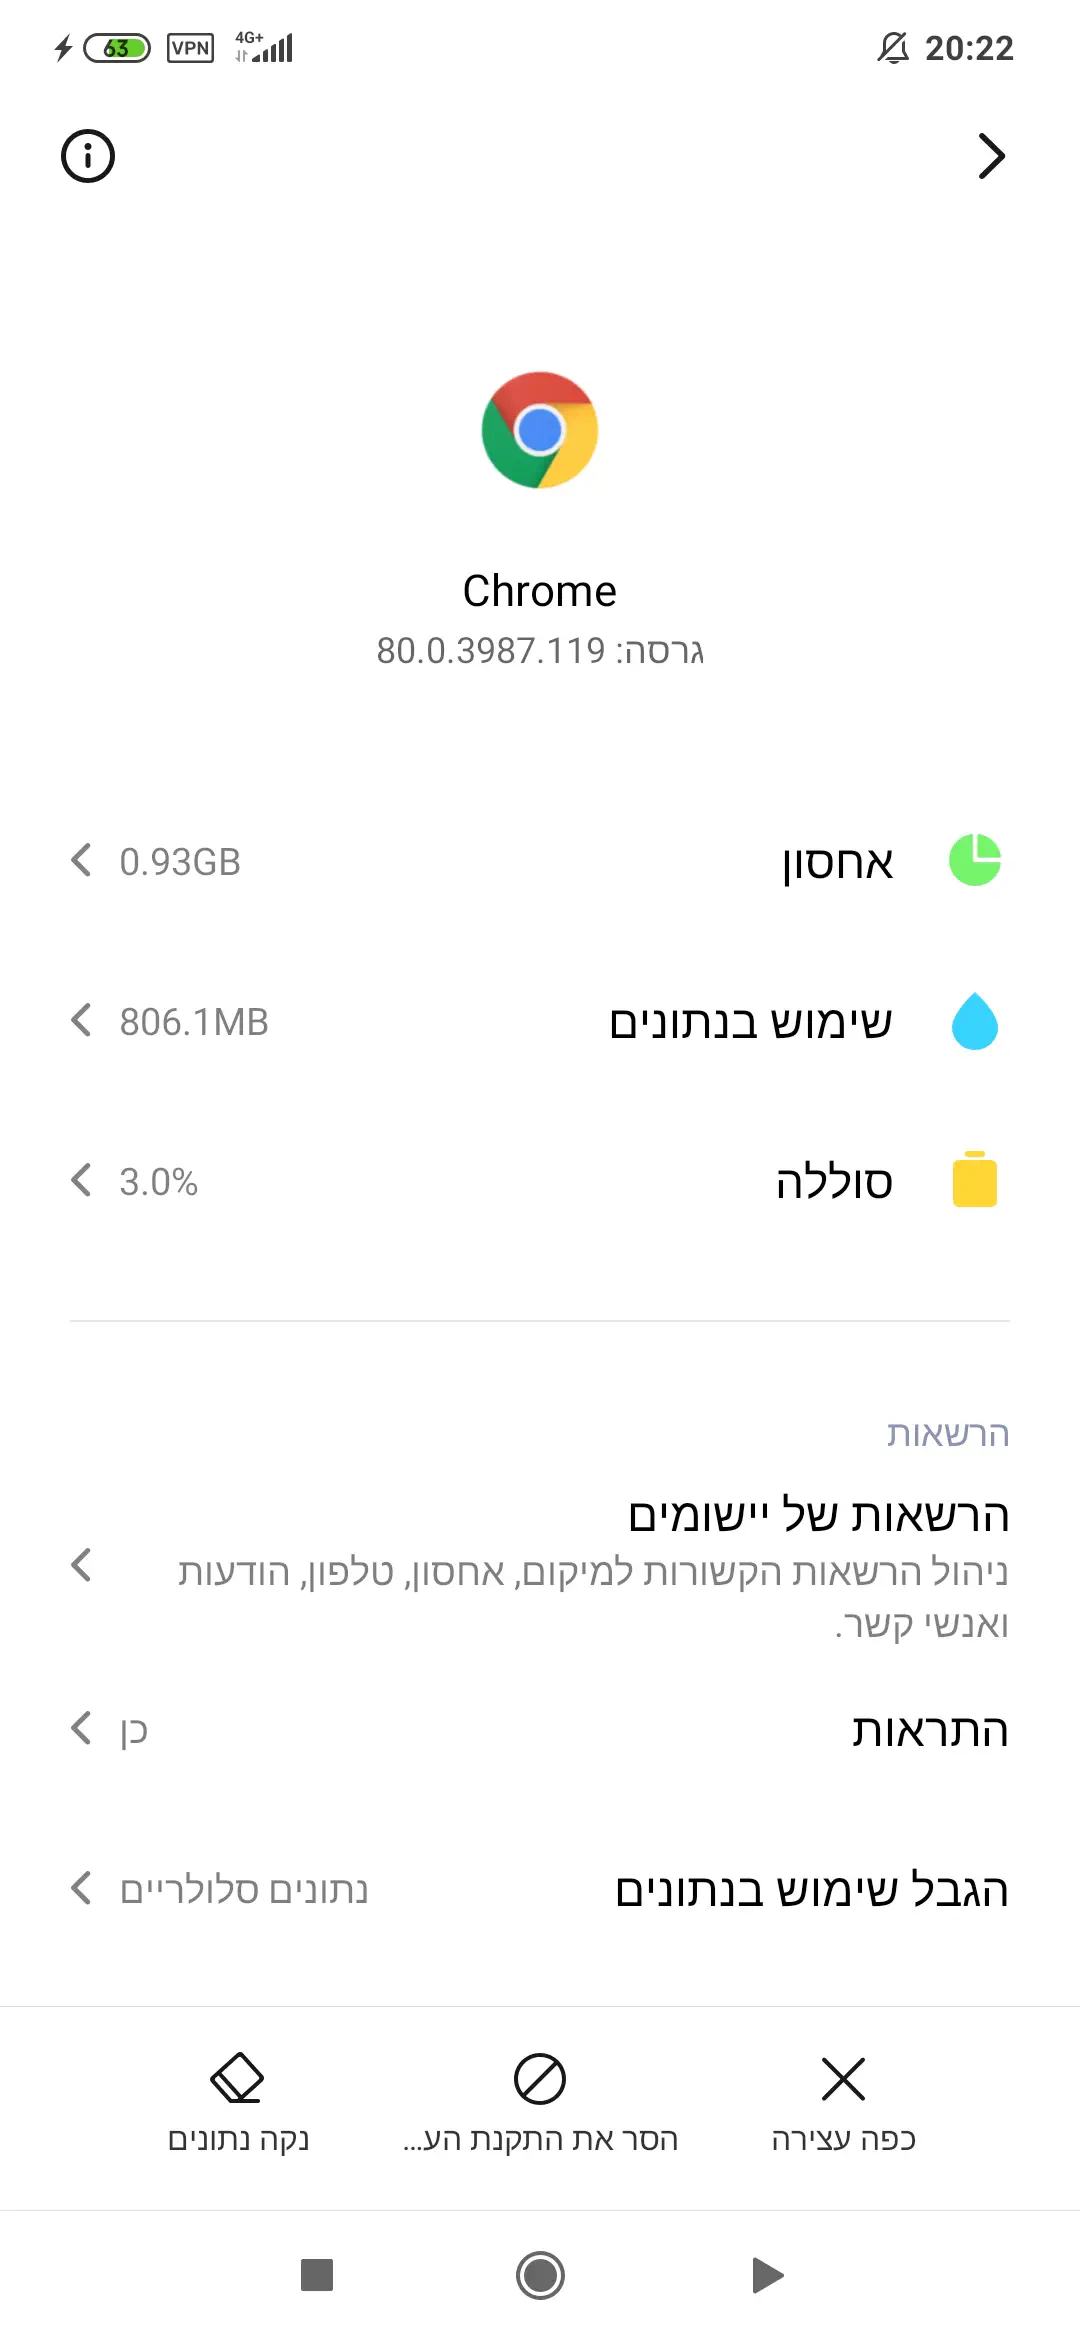Tap the clear data eraser icon
Image resolution: width=1080 pixels, height=2340 pixels.
tap(237, 2080)
